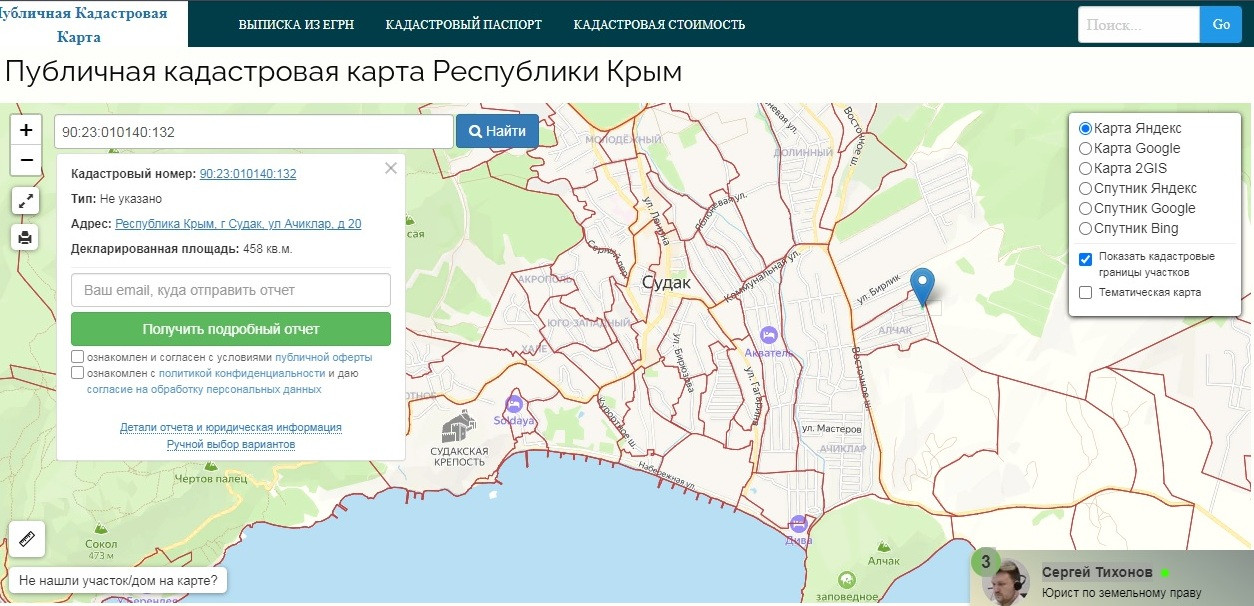Toggle Показать кадастровые границы участков checkbox
Image resolution: width=1254 pixels, height=606 pixels.
click(x=1086, y=259)
